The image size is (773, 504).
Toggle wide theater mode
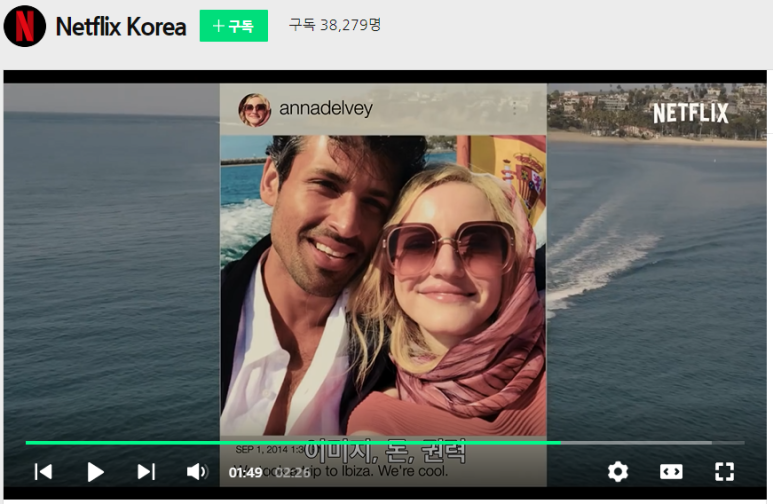pos(671,471)
